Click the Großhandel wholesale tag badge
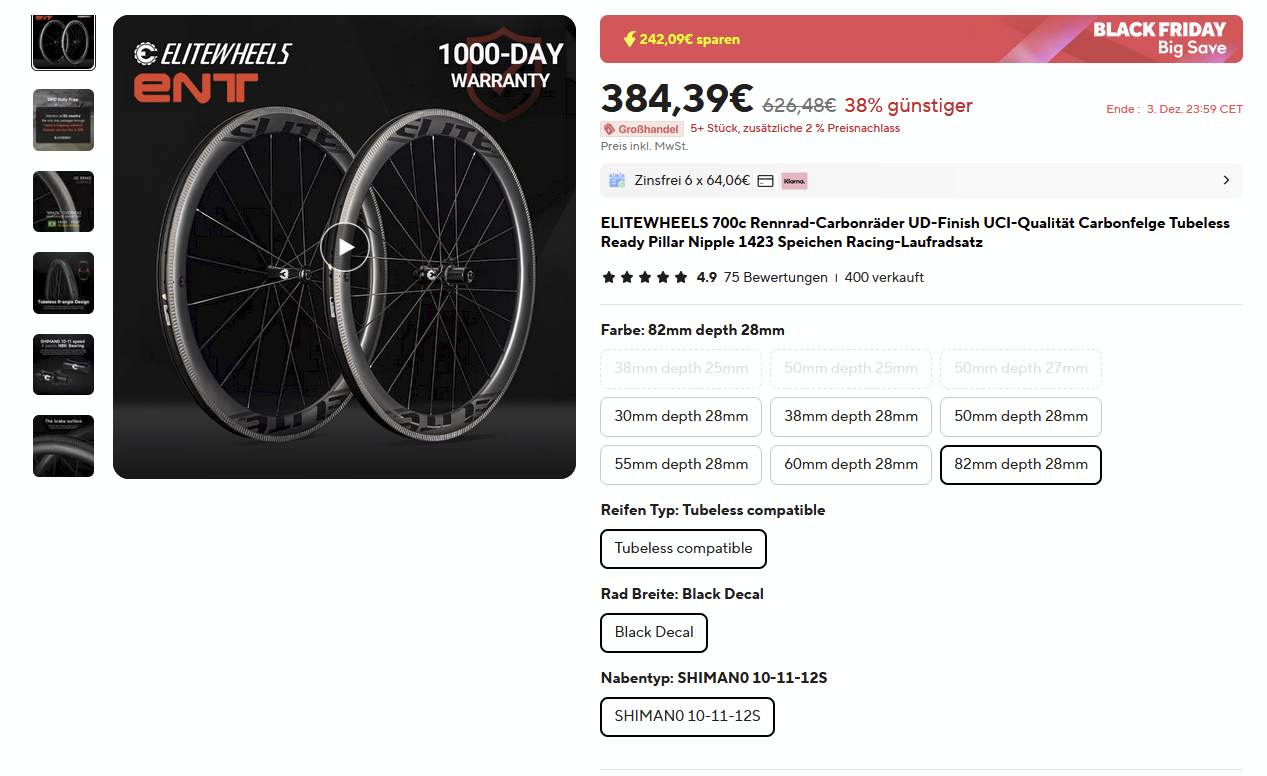 point(642,129)
